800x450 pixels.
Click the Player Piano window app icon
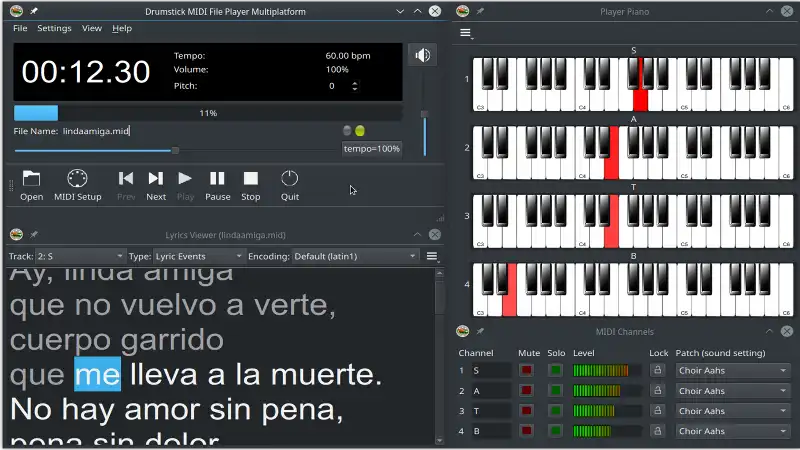[463, 11]
